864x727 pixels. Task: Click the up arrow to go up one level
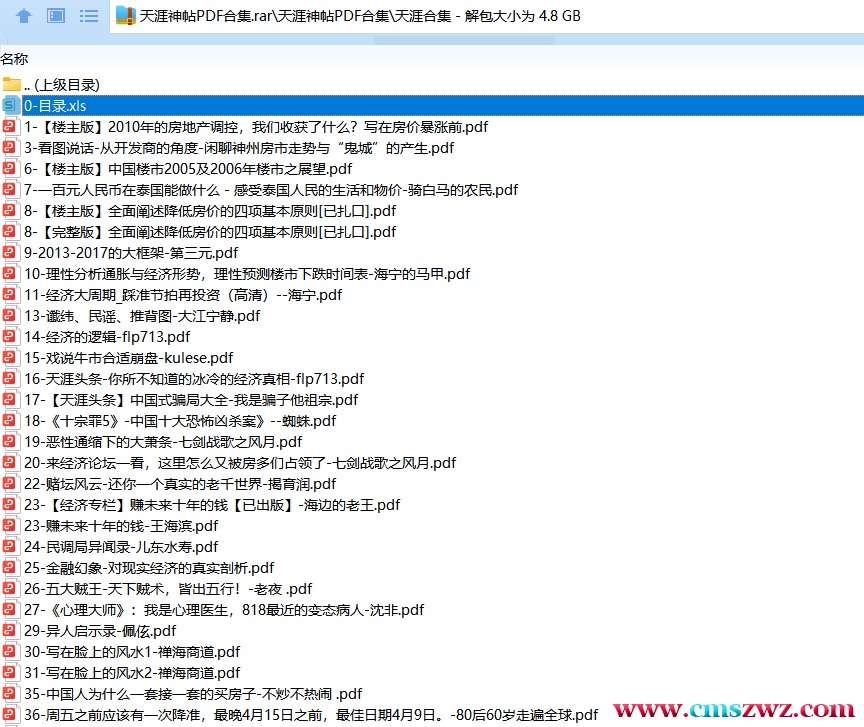point(24,15)
